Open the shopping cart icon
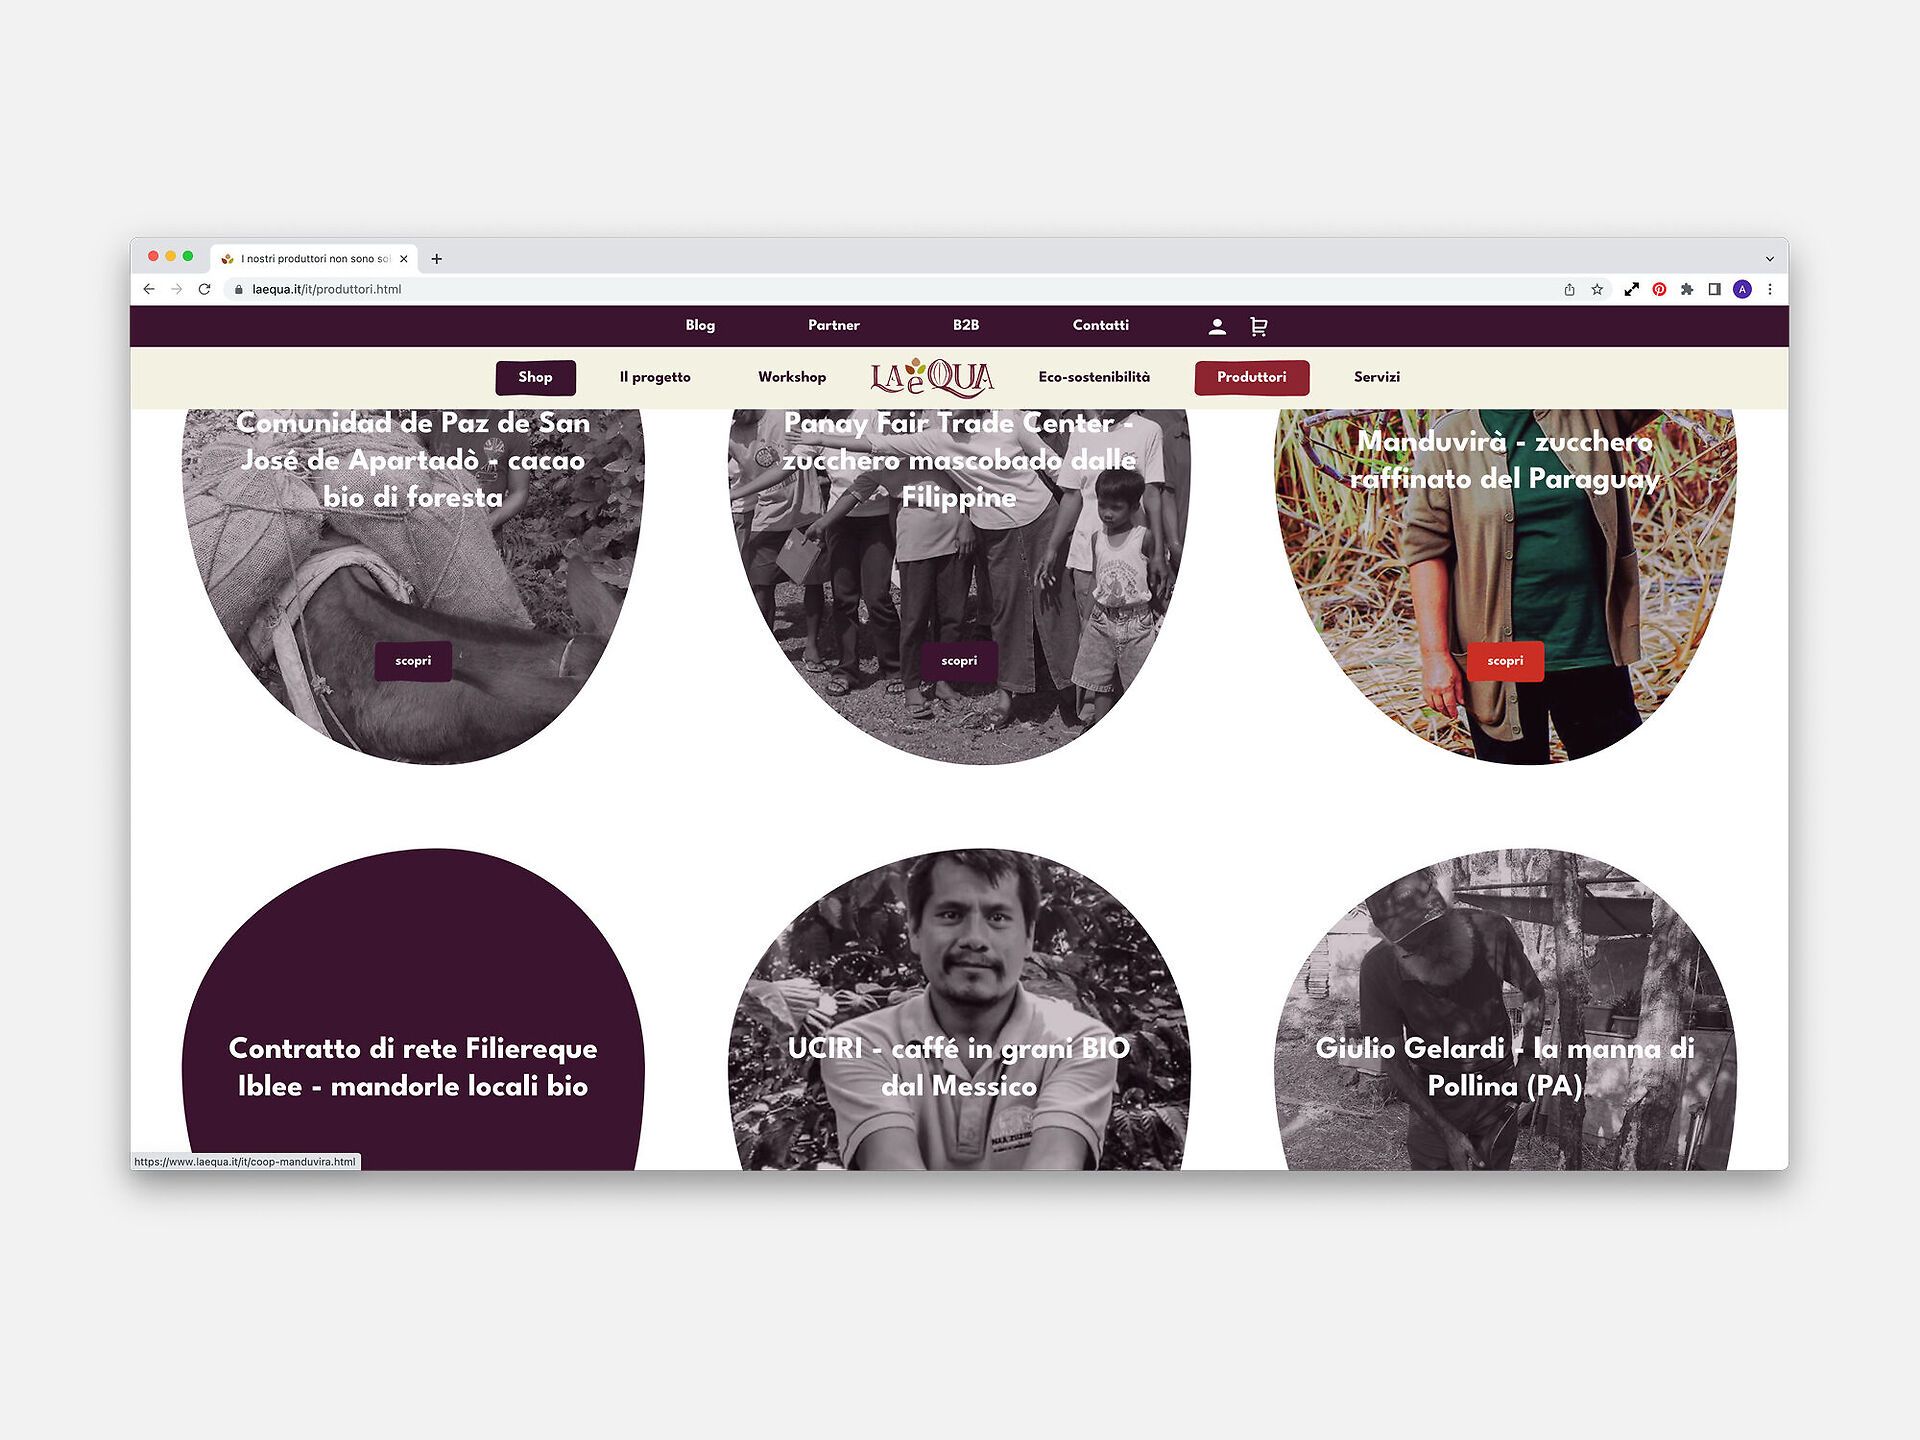This screenshot has height=1440, width=1920. click(x=1259, y=326)
